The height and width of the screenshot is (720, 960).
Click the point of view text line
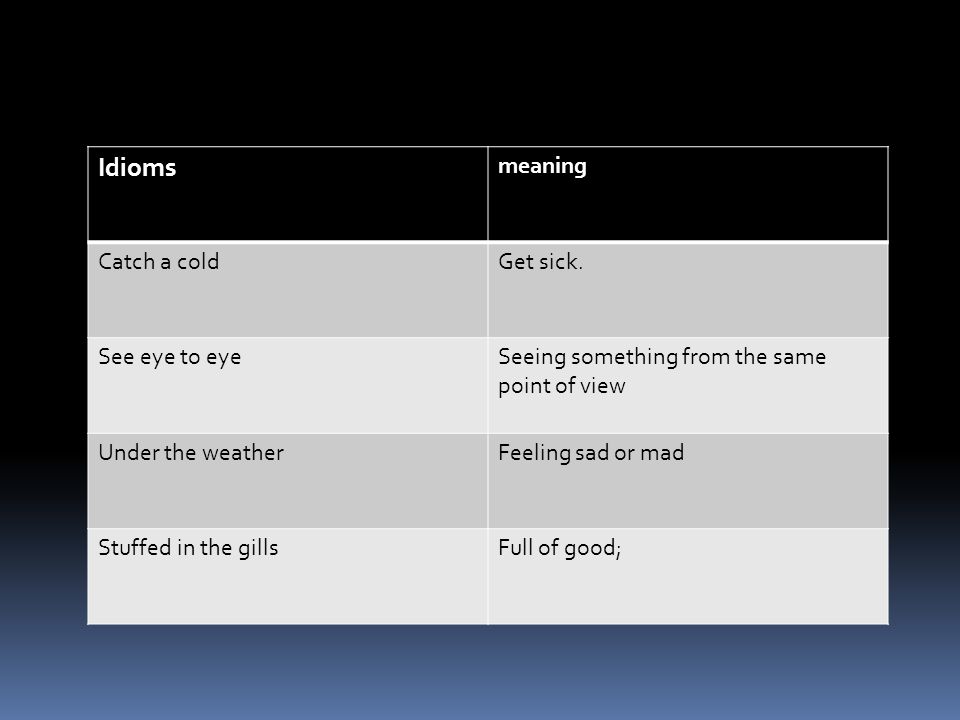point(561,386)
